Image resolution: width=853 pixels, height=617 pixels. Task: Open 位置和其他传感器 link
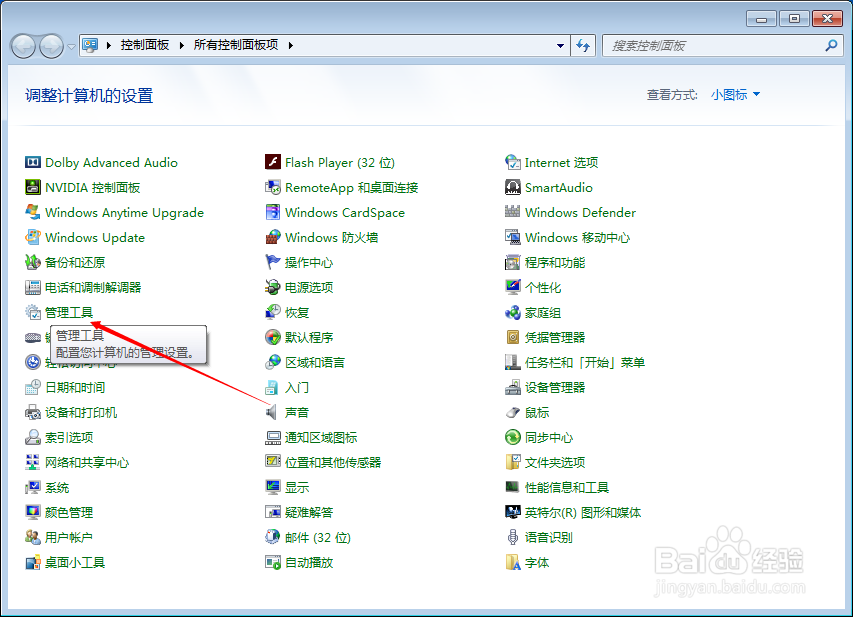coord(333,462)
